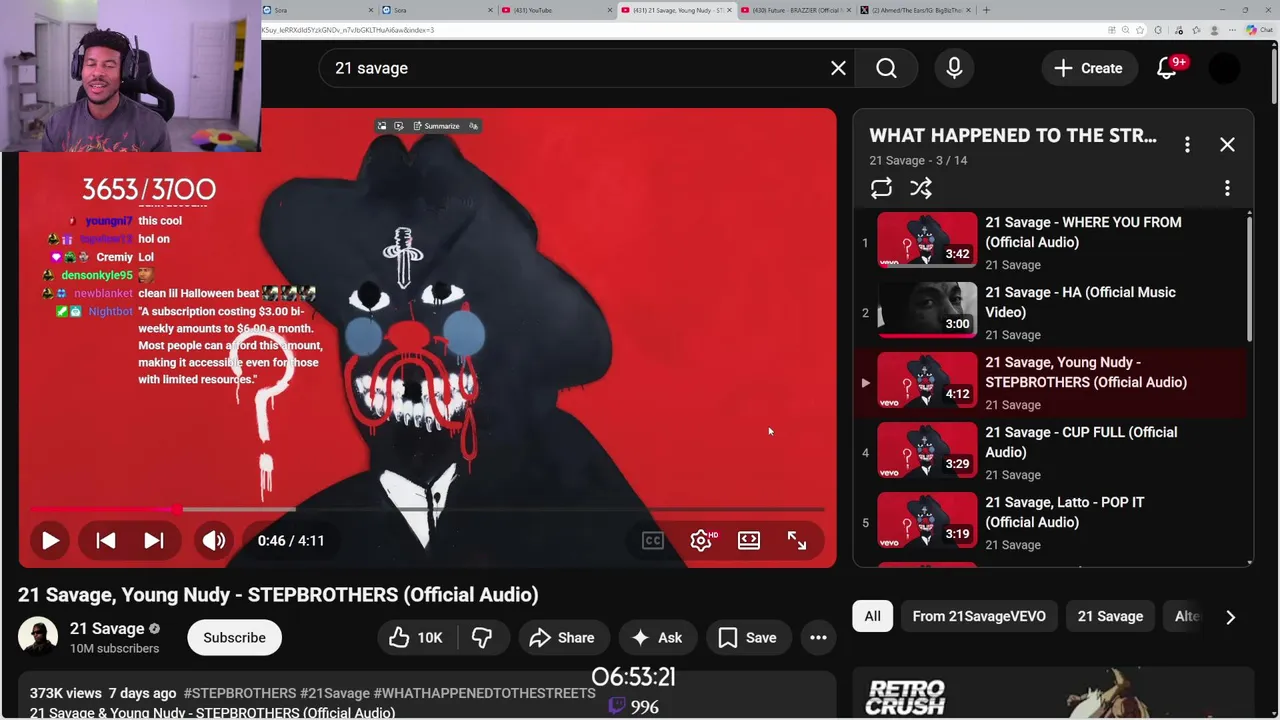Switch to the X Ahmed/The Ears tab
The height and width of the screenshot is (720, 1280).
[915, 10]
